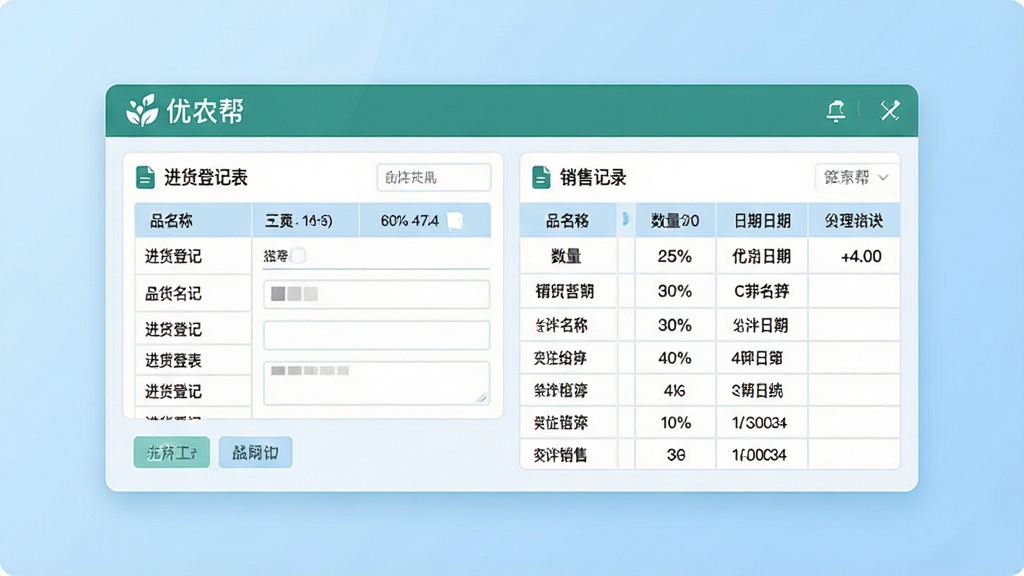
Task: Click the green button below the 进货登记表 panel
Action: click(x=172, y=452)
